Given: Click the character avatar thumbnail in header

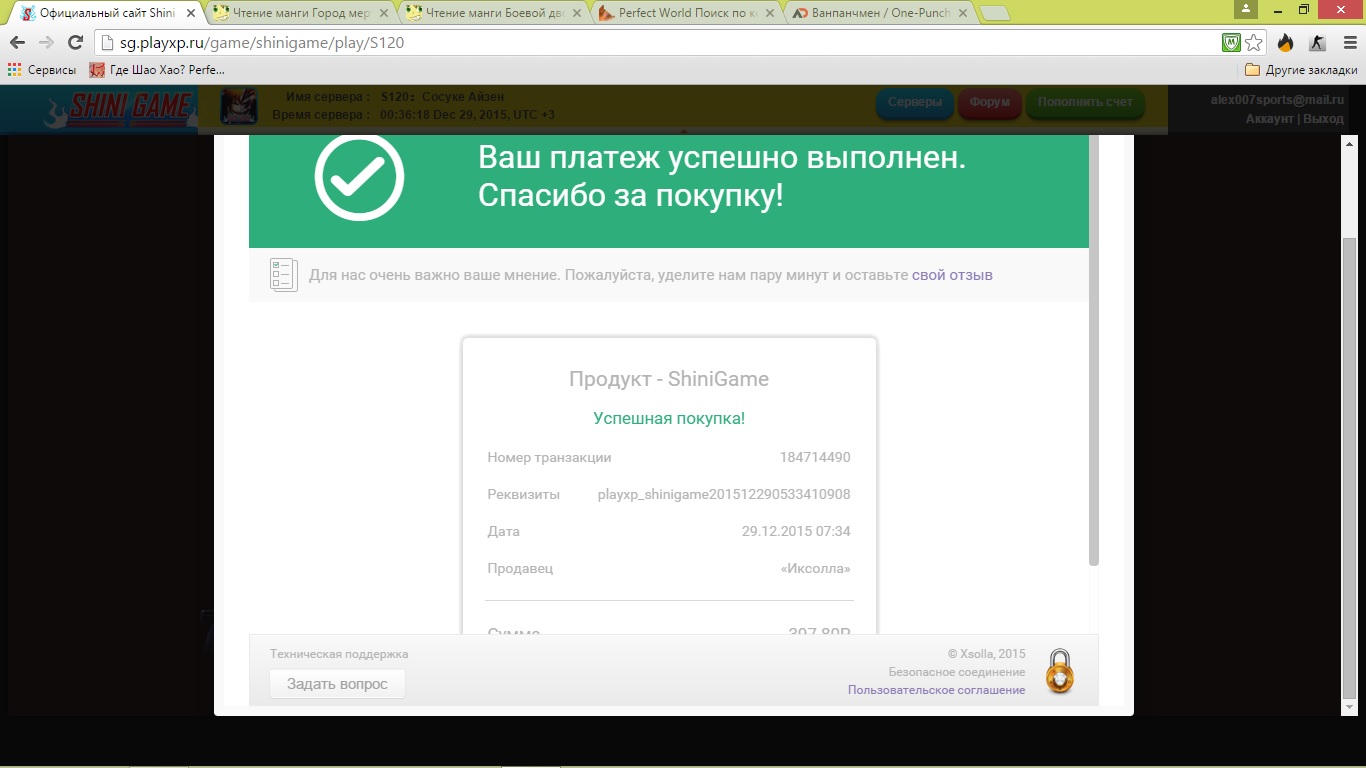Looking at the screenshot, I should (239, 107).
